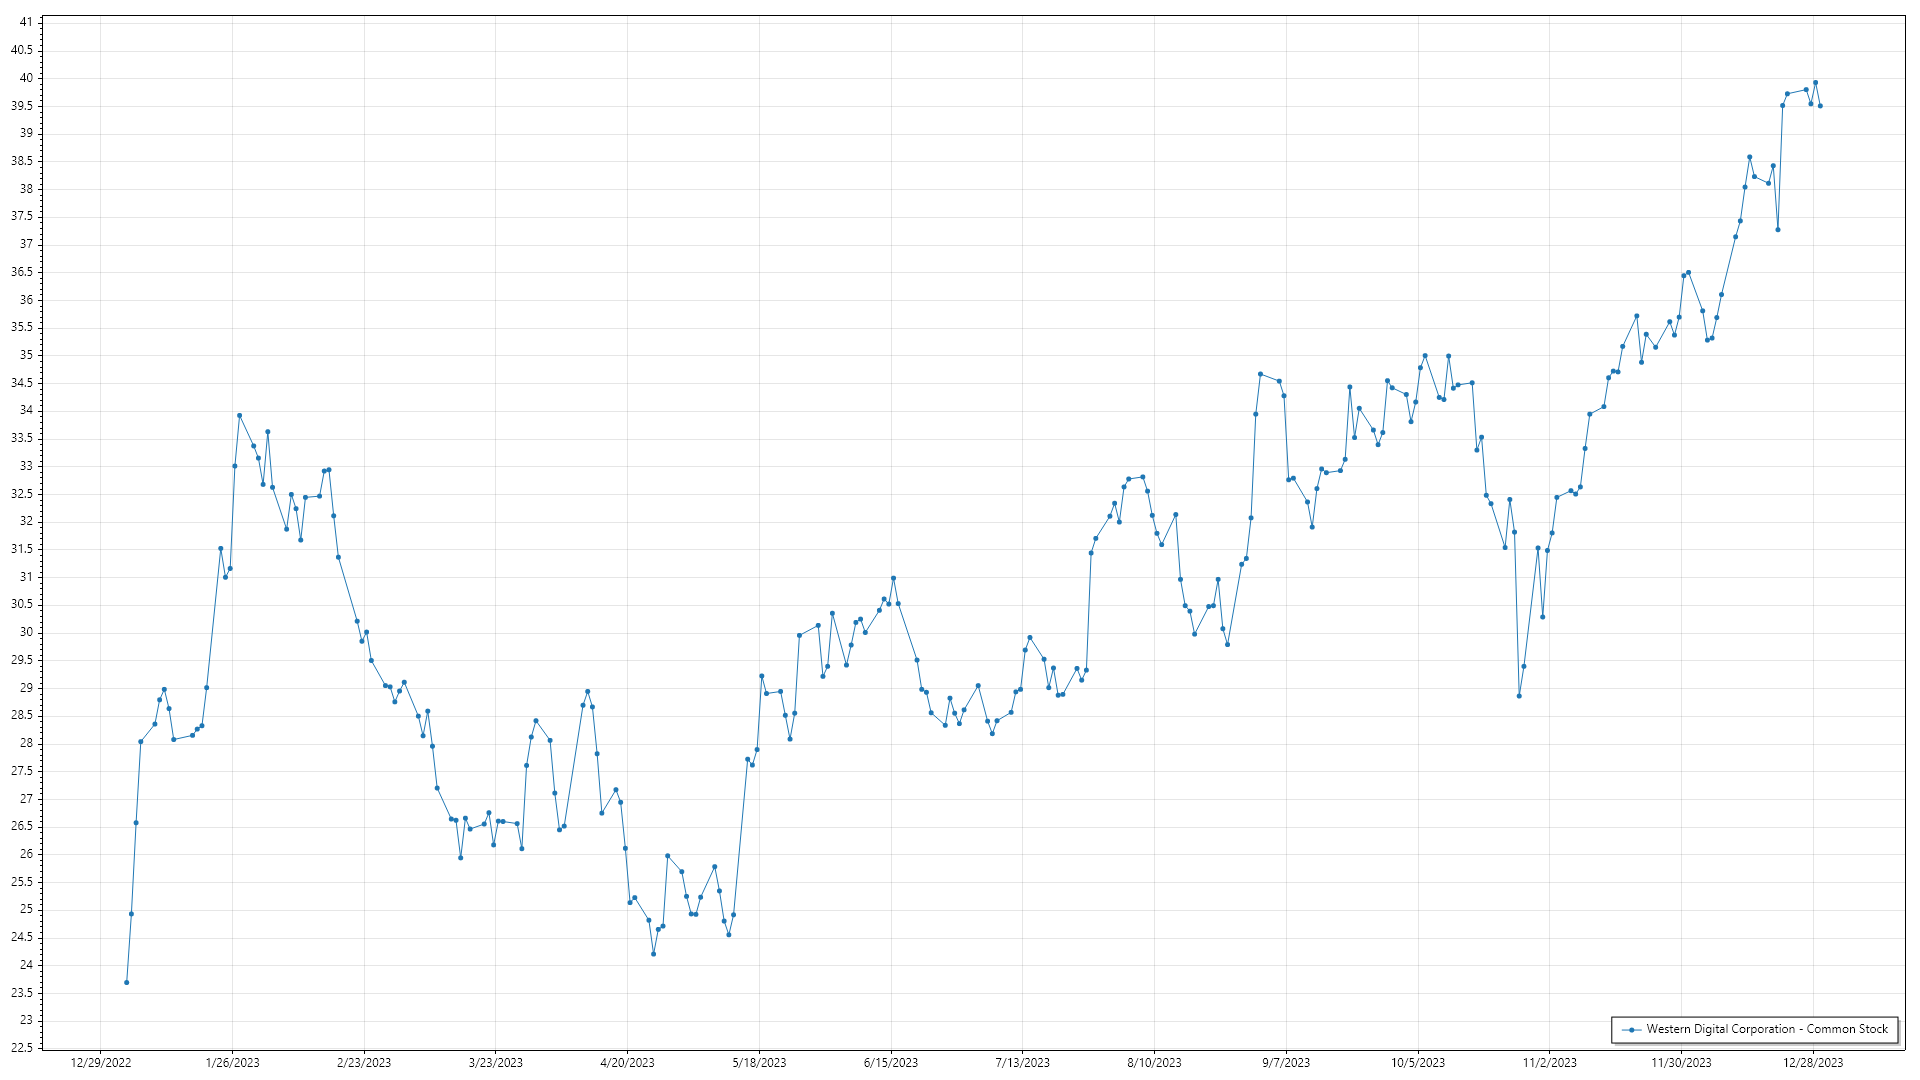Click the 12/29/2022 x-axis date label
1920x1080 pixels.
click(101, 1062)
